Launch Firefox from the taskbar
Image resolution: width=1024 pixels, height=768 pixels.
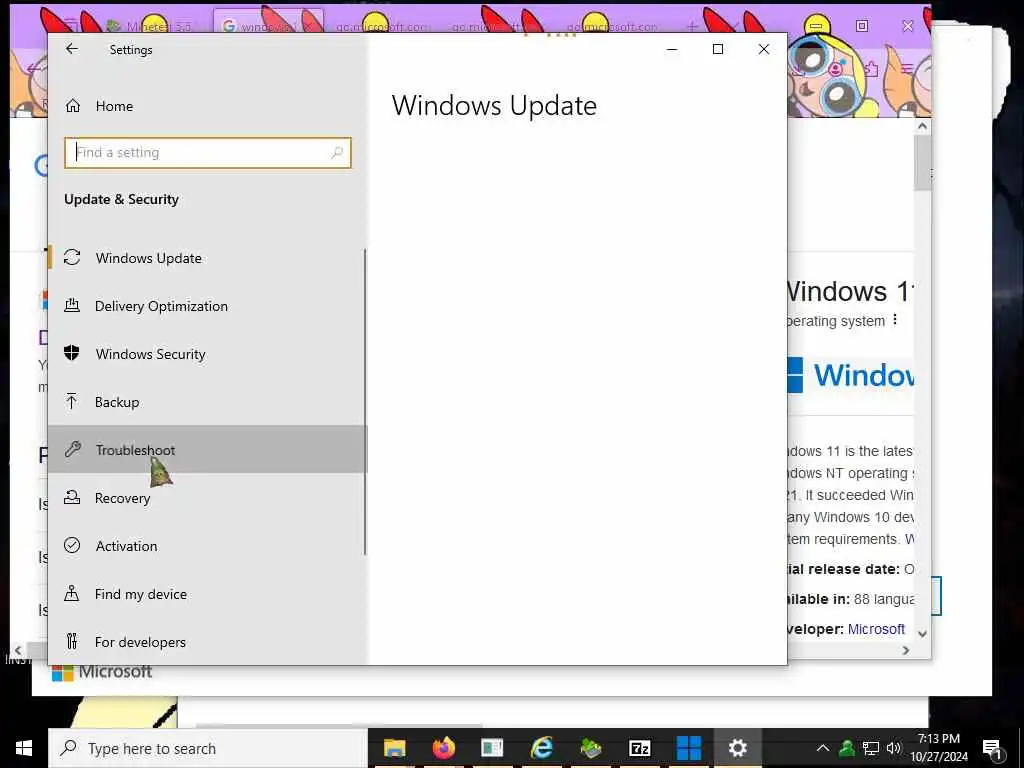443,748
